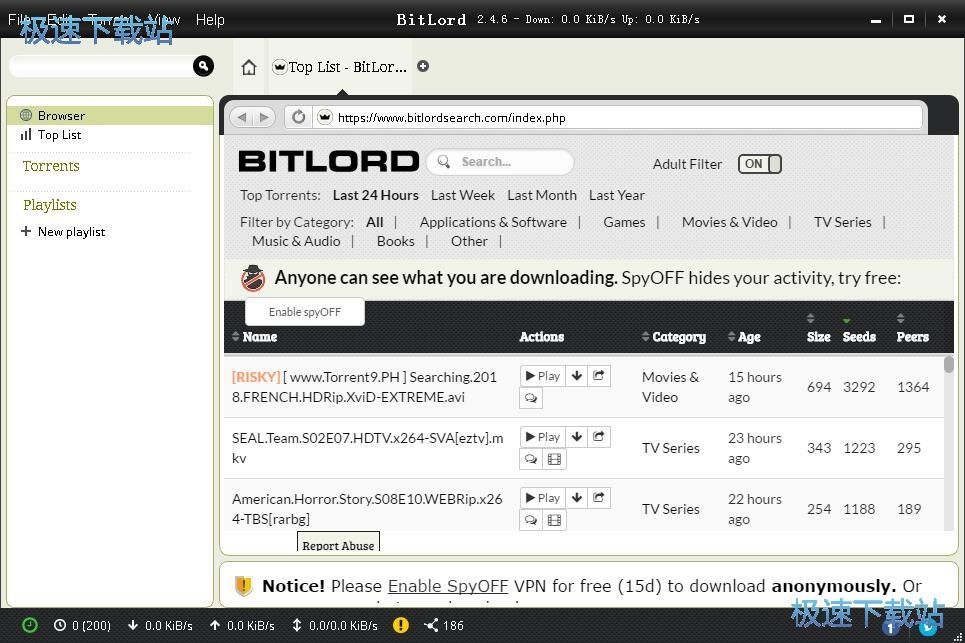The image size is (965, 643).
Task: Click the sidebar search input box
Action: pyautogui.click(x=102, y=66)
